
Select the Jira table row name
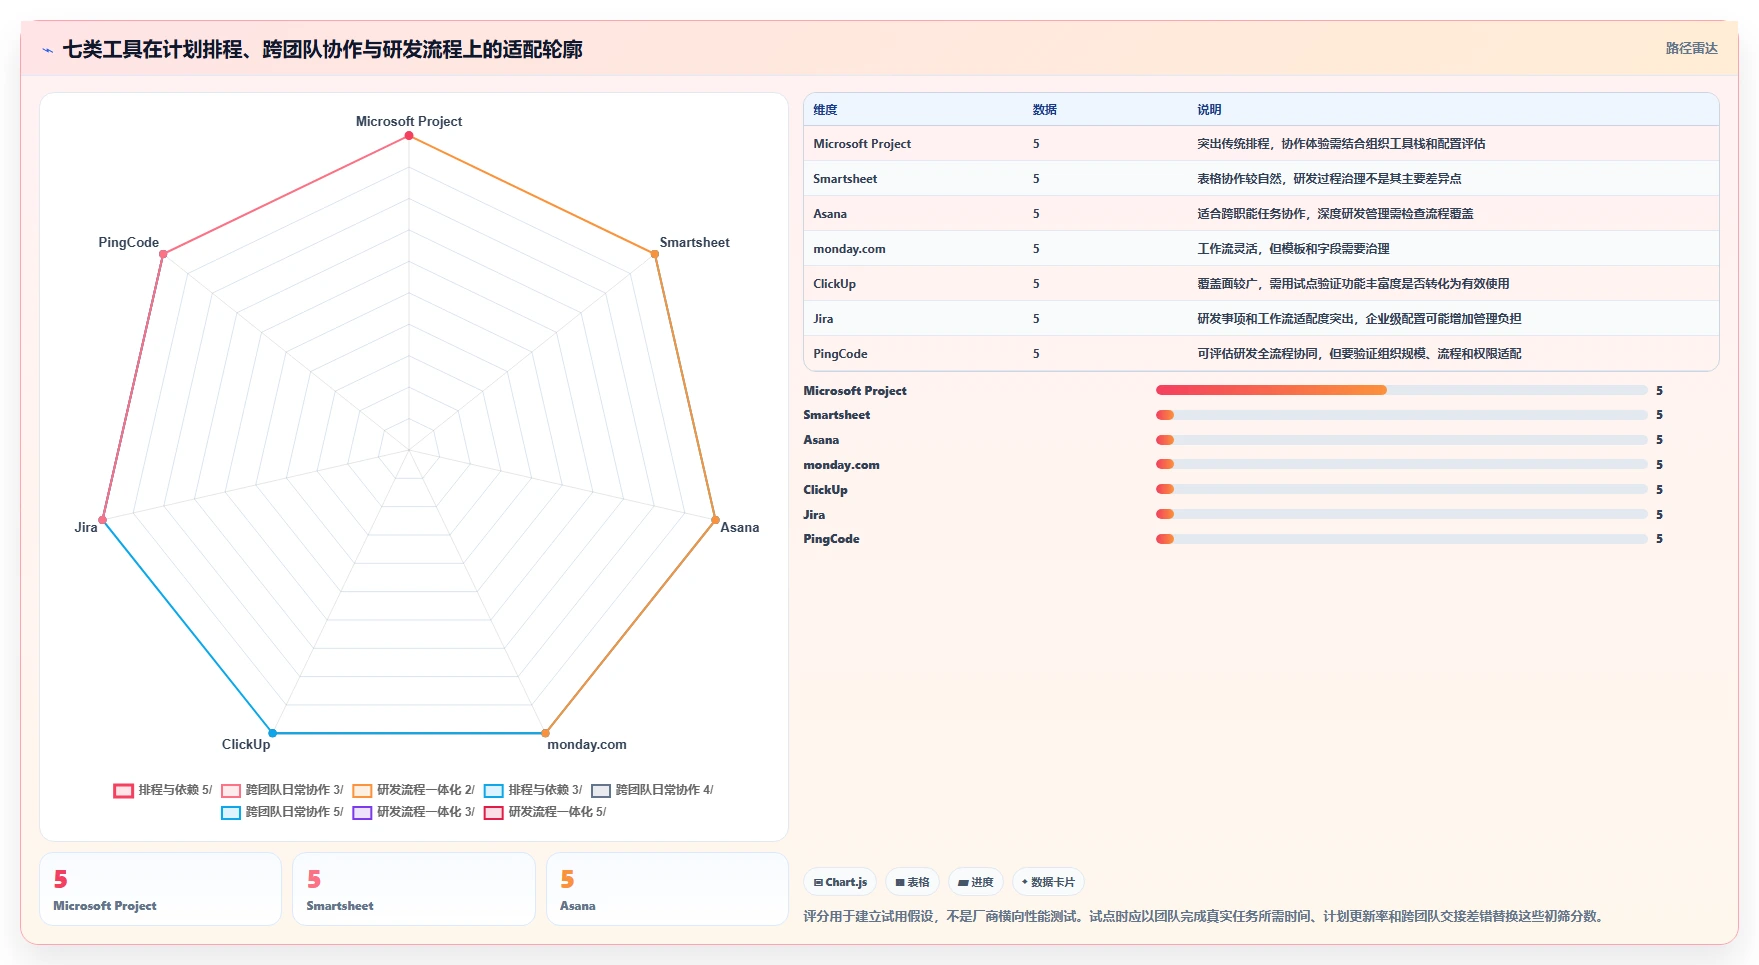click(823, 319)
